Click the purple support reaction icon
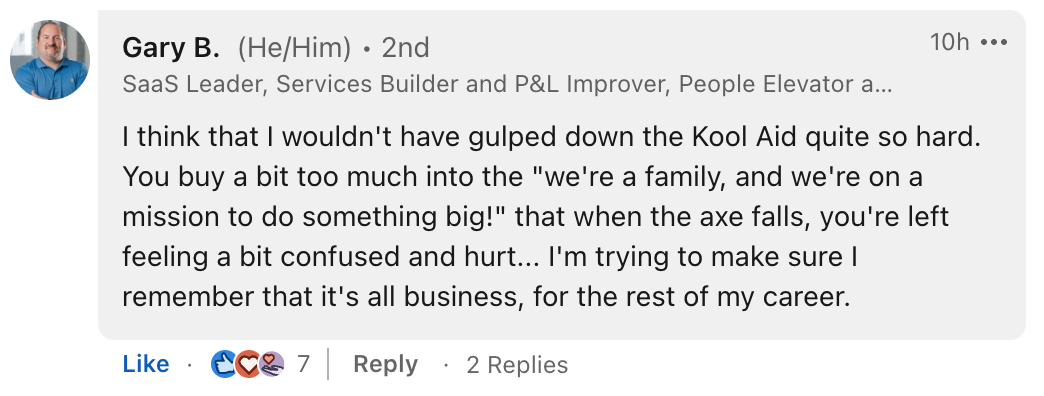 [272, 364]
